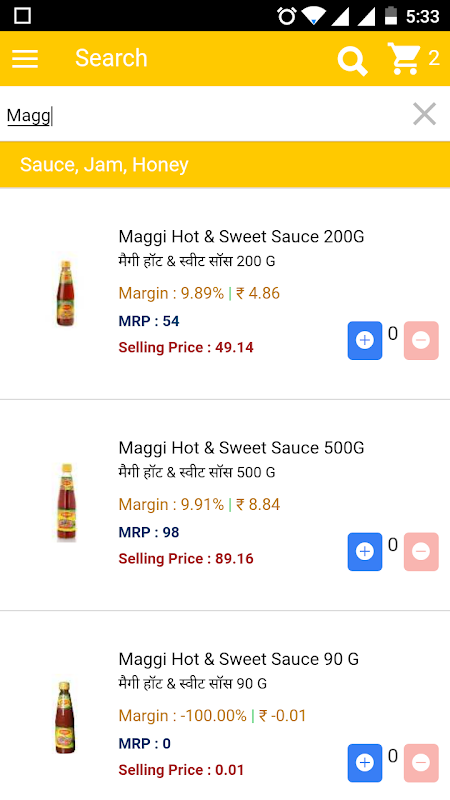Remove one Maggi Hot & Sweet Sauce 500G
The height and width of the screenshot is (800, 450).
(x=421, y=552)
